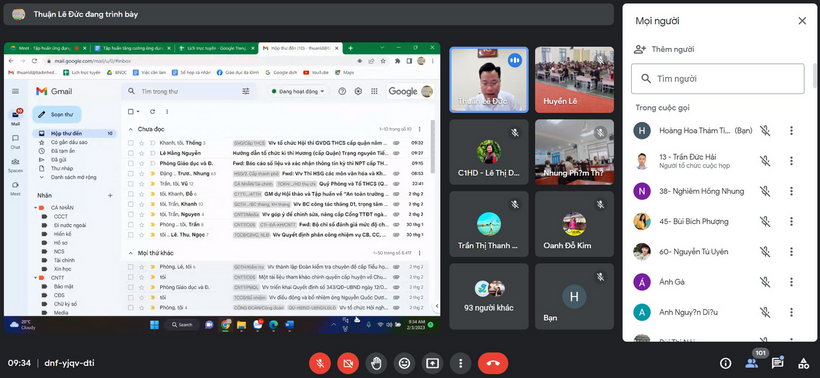Screen dimensions: 820x378
Task: Click the Tìm người search field
Action: 718,79
